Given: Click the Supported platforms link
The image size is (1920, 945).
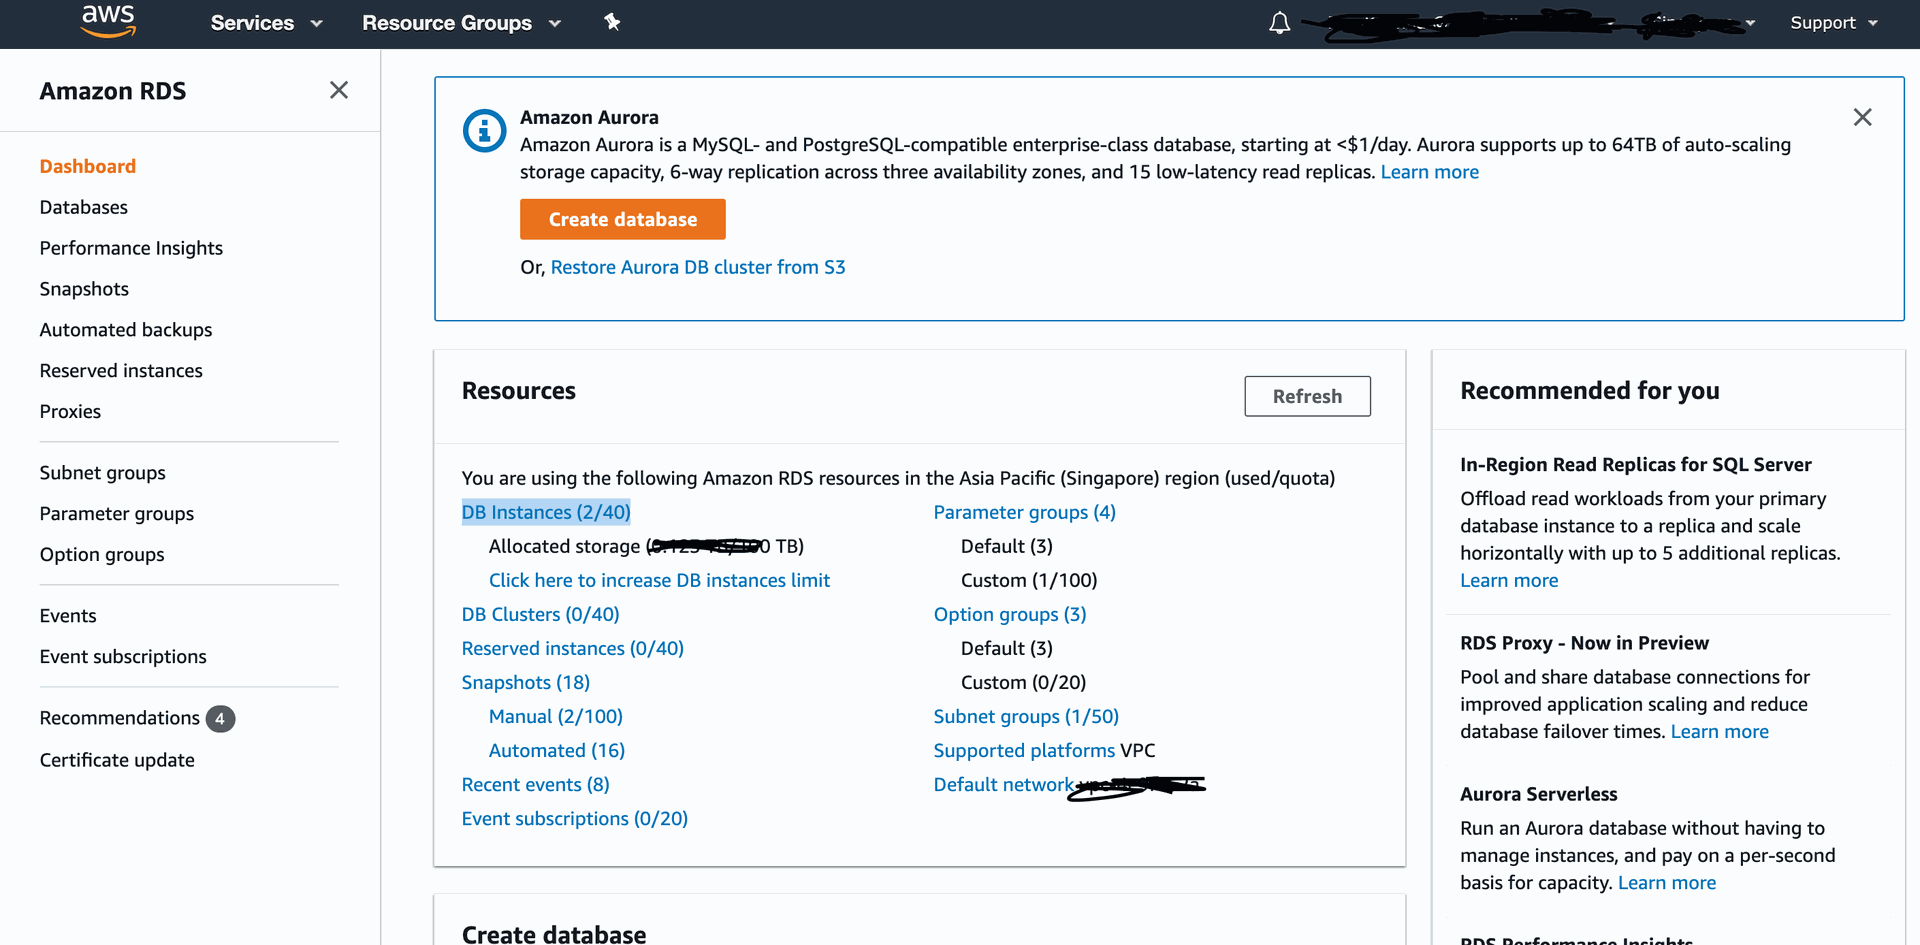Looking at the screenshot, I should click(x=1024, y=750).
